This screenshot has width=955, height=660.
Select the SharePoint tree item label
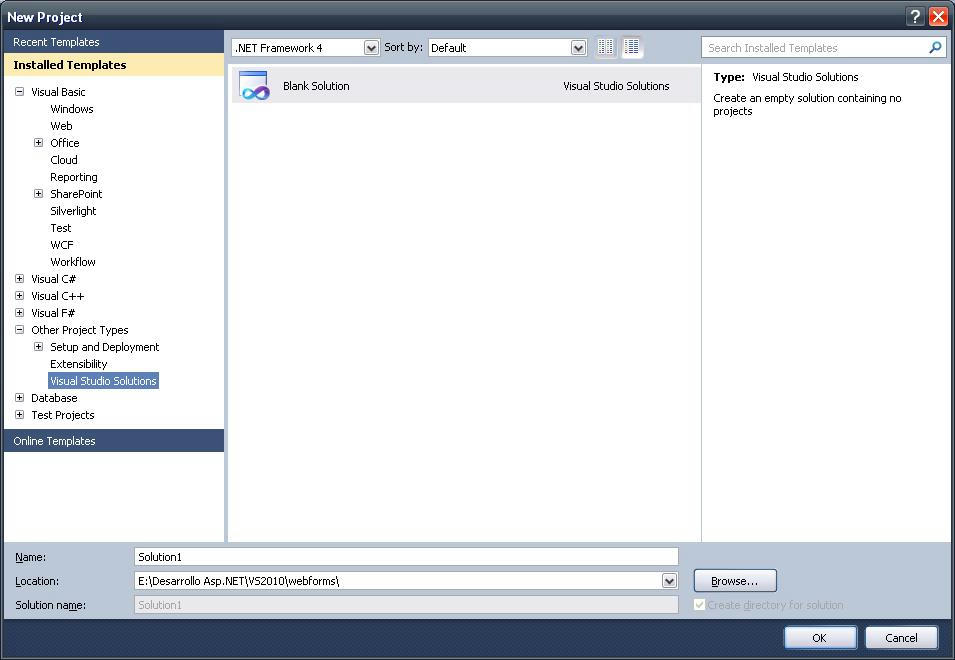pos(76,194)
